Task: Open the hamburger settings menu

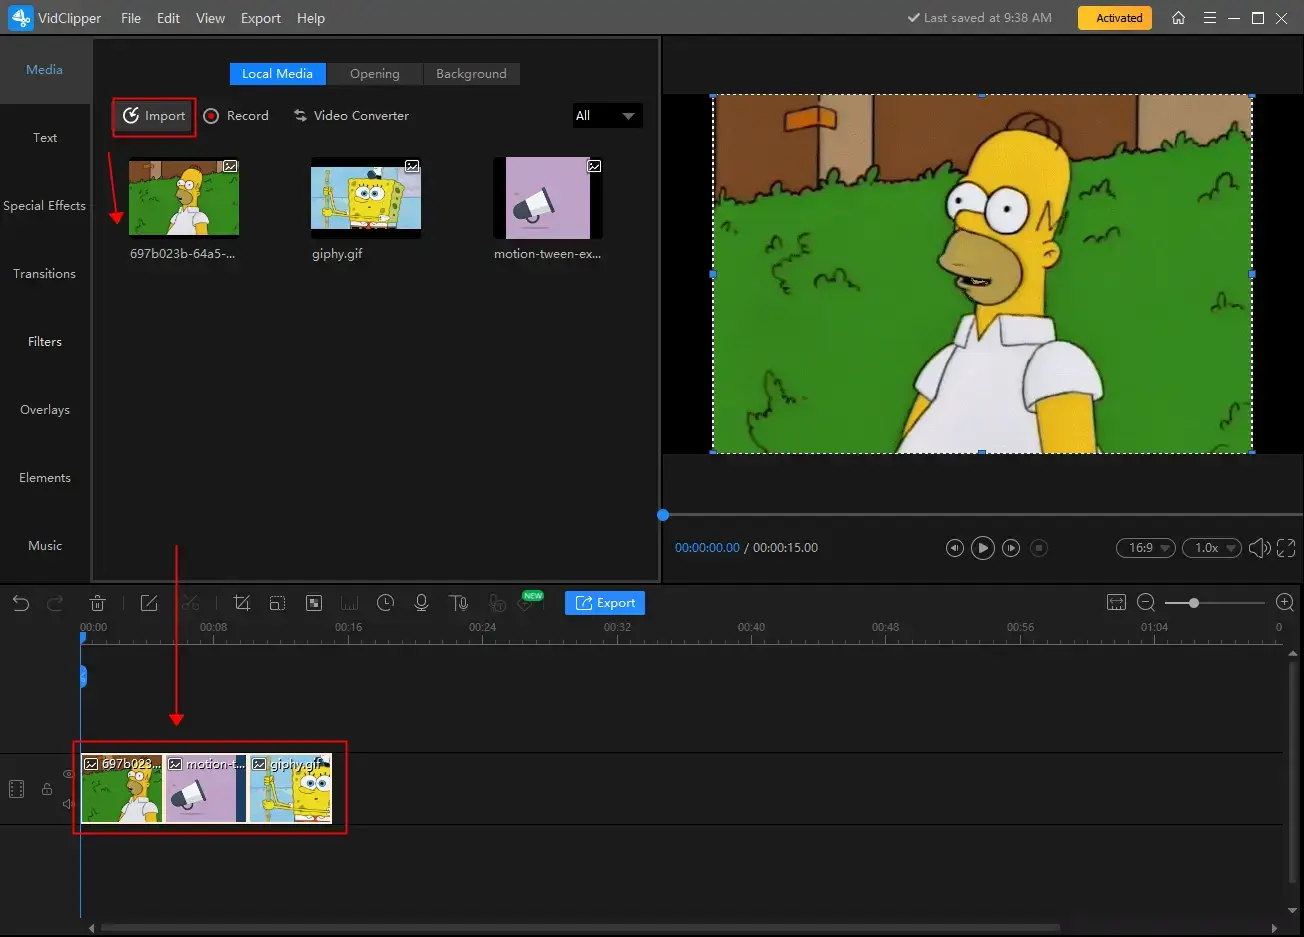Action: (x=1210, y=18)
